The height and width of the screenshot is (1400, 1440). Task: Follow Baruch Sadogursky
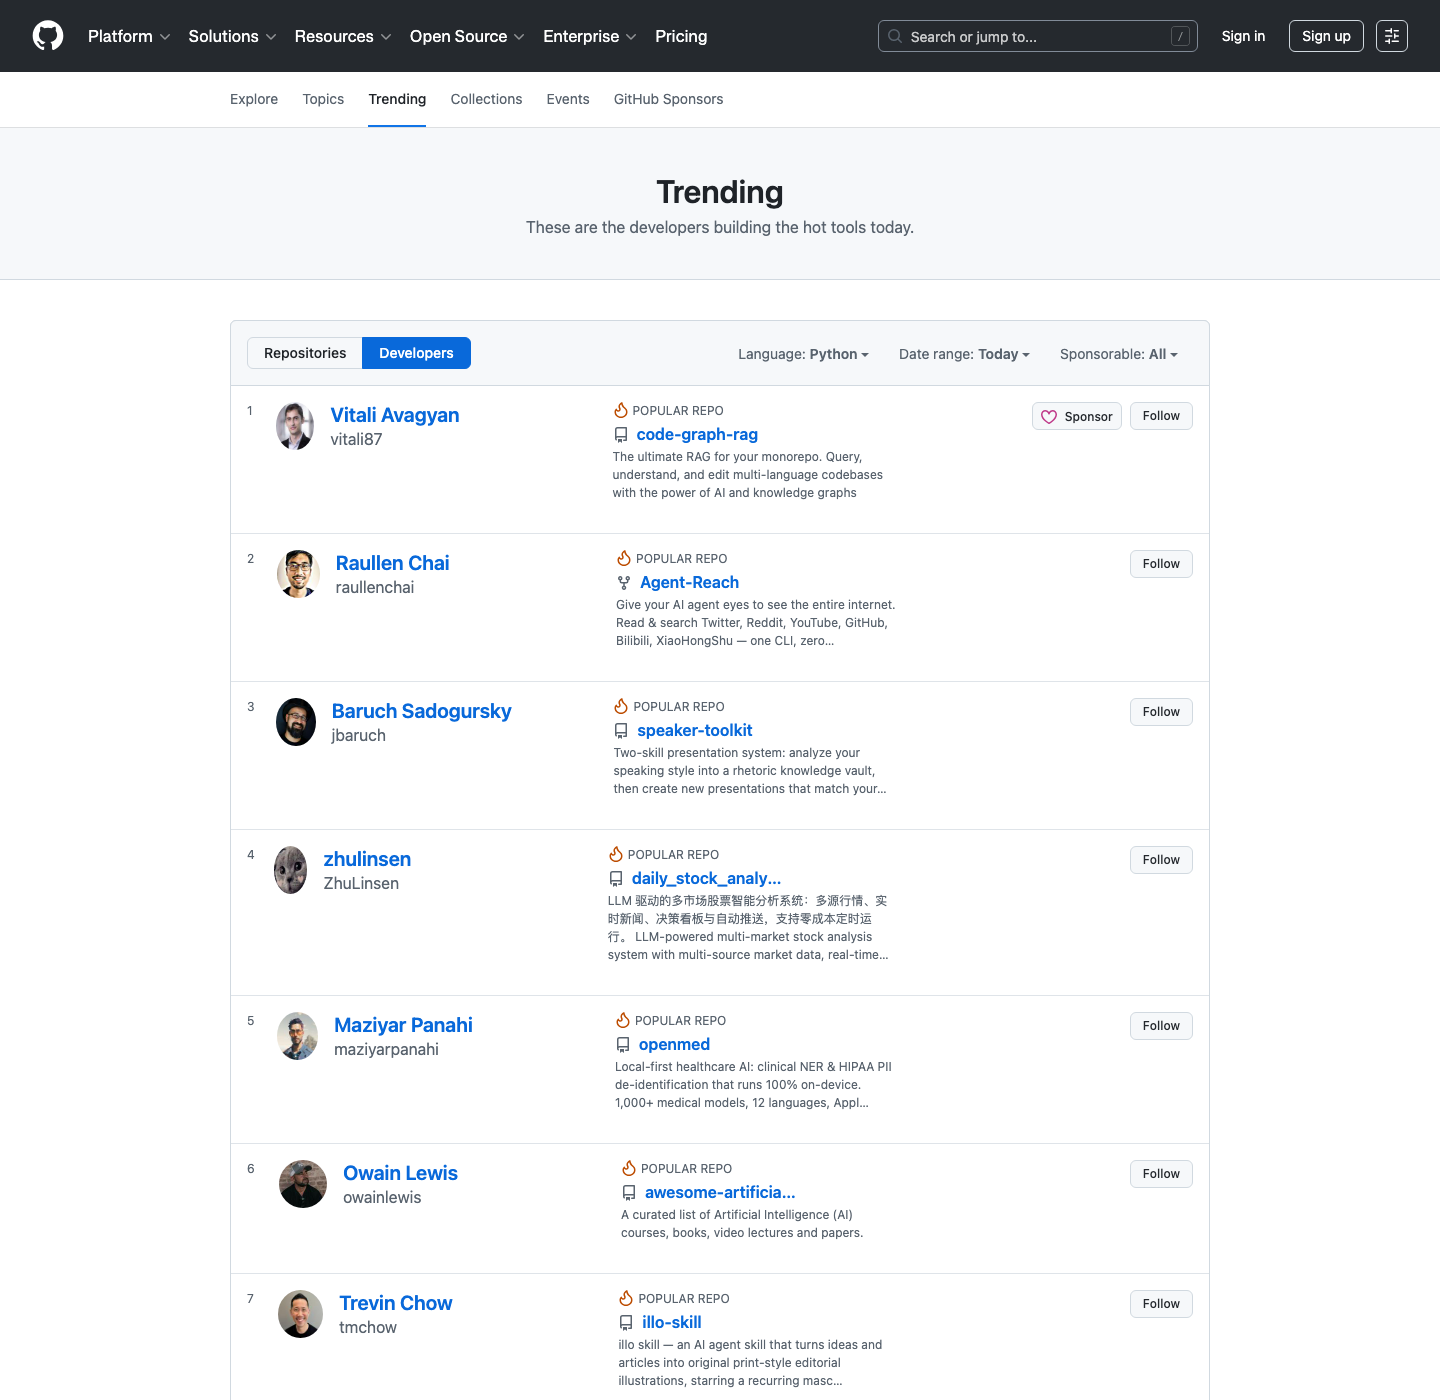[1161, 712]
